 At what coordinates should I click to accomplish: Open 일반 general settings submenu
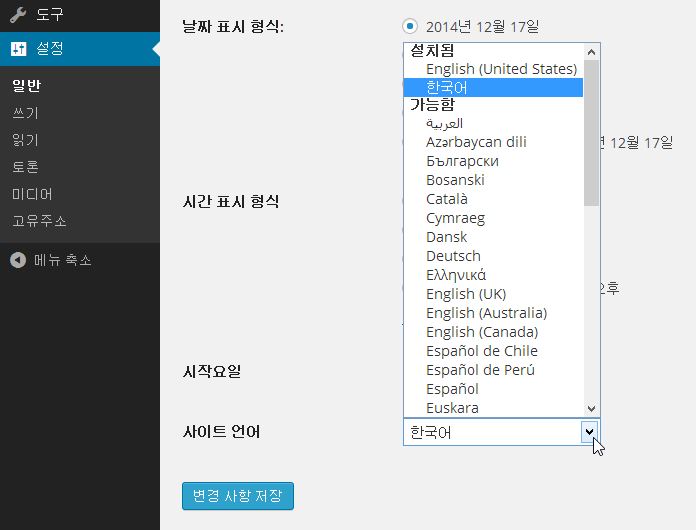26,85
